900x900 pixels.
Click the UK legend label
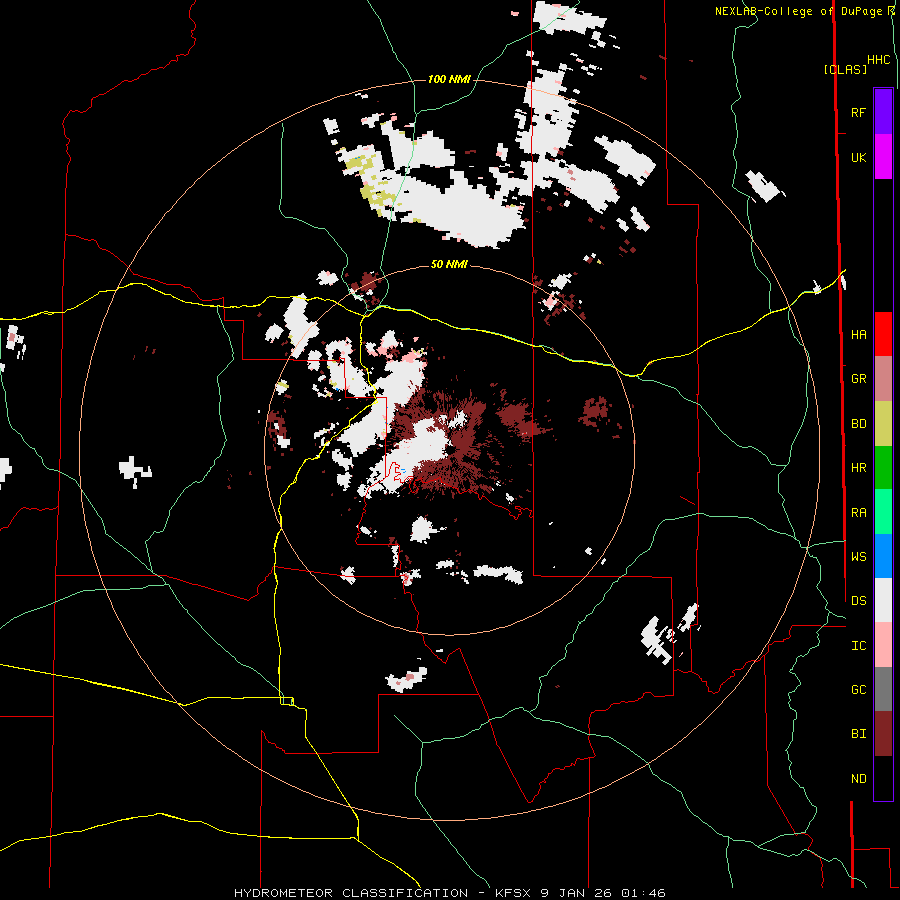click(x=858, y=157)
